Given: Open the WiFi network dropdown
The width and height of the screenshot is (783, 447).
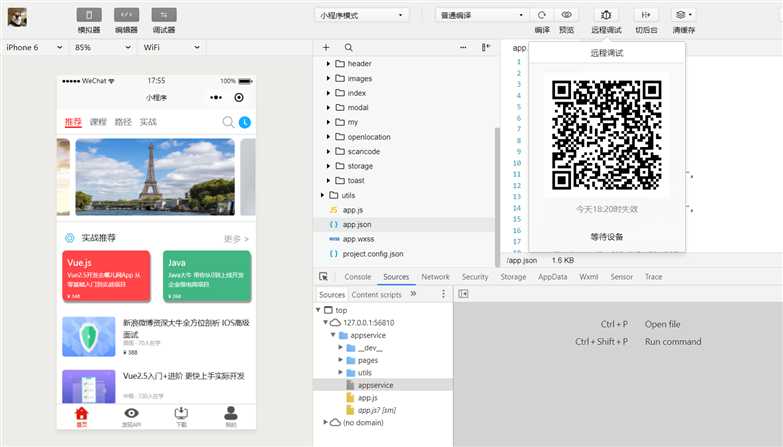Looking at the screenshot, I should coord(172,47).
